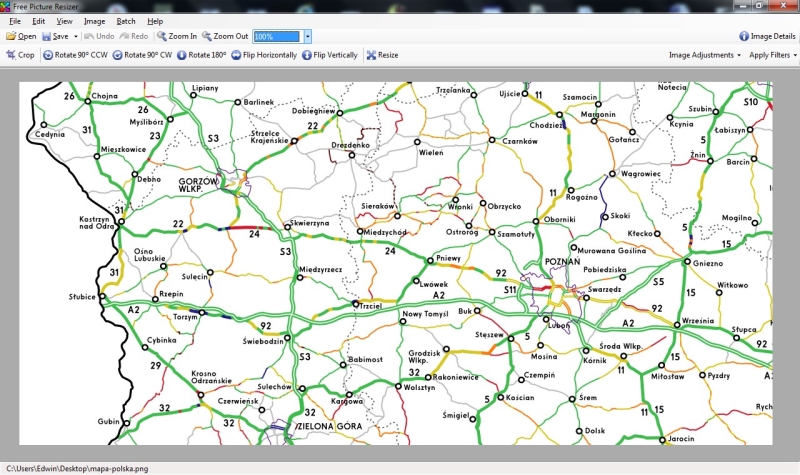Expand the Apply Filters dropdown
Screen dimensions: 800x475
pos(773,55)
